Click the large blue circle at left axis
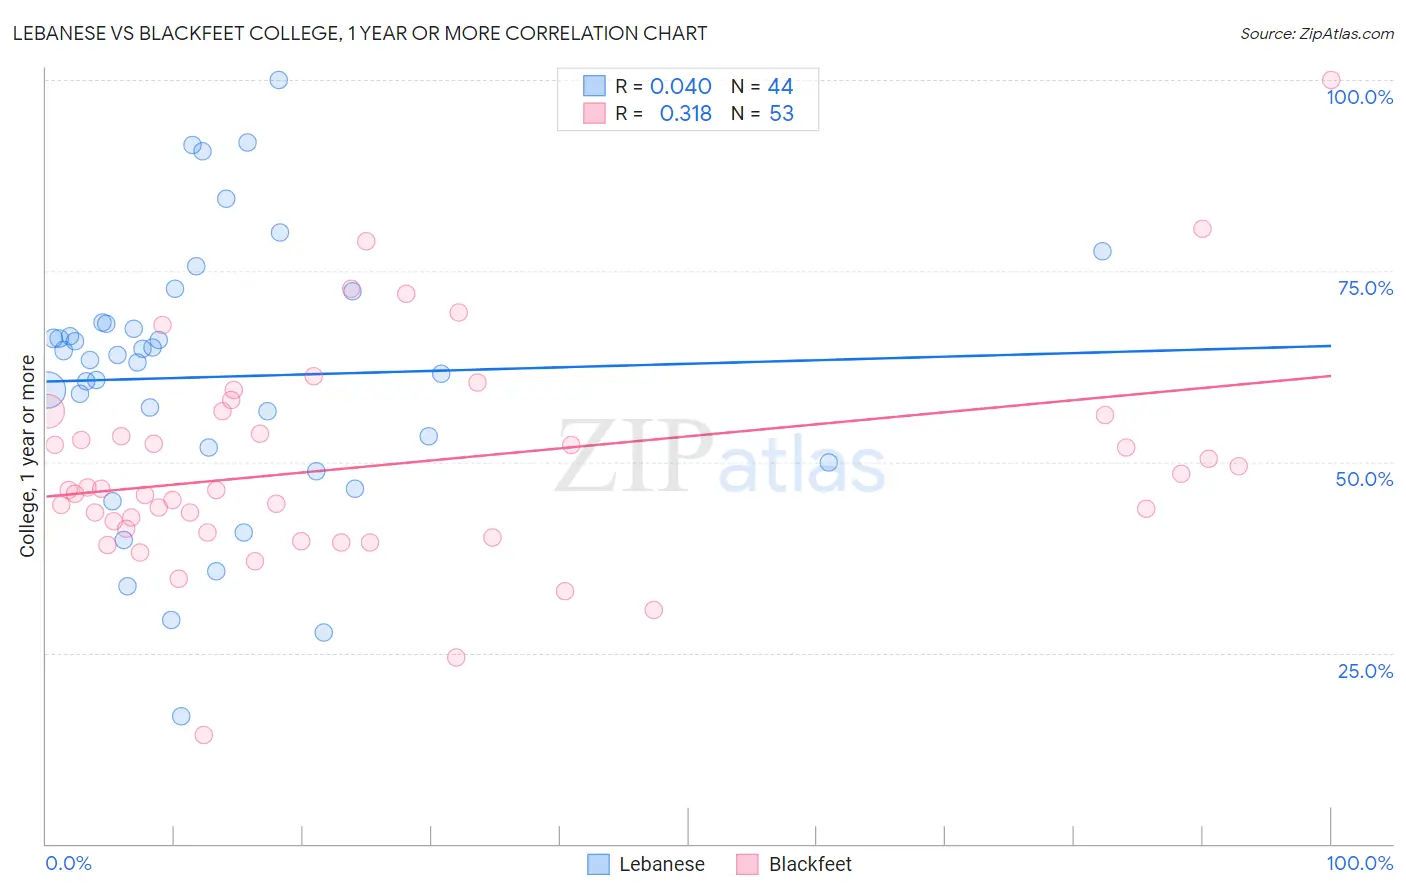Image resolution: width=1406 pixels, height=892 pixels. [x=47, y=390]
